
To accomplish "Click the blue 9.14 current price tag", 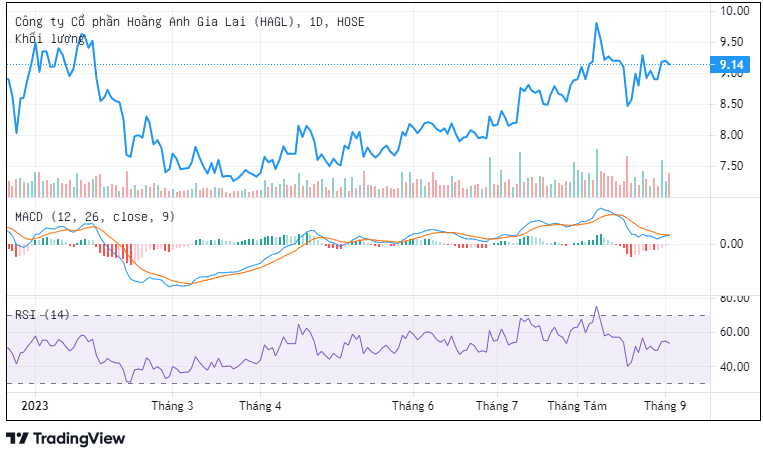I will (730, 65).
